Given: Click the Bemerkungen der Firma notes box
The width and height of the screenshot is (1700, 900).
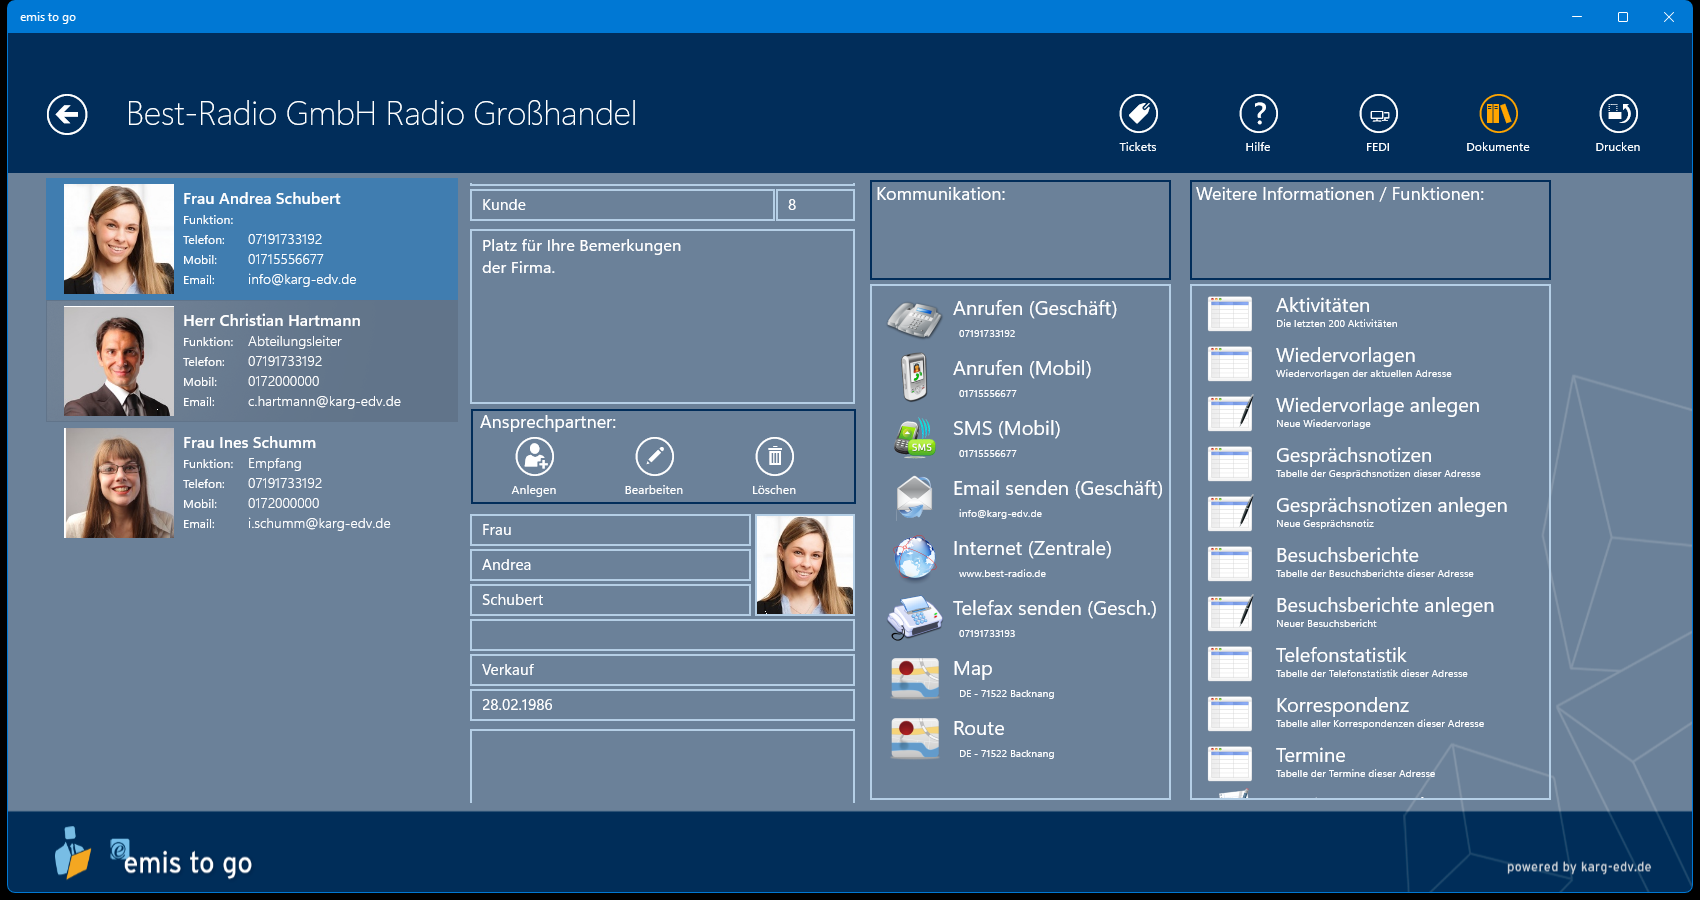Looking at the screenshot, I should 662,317.
